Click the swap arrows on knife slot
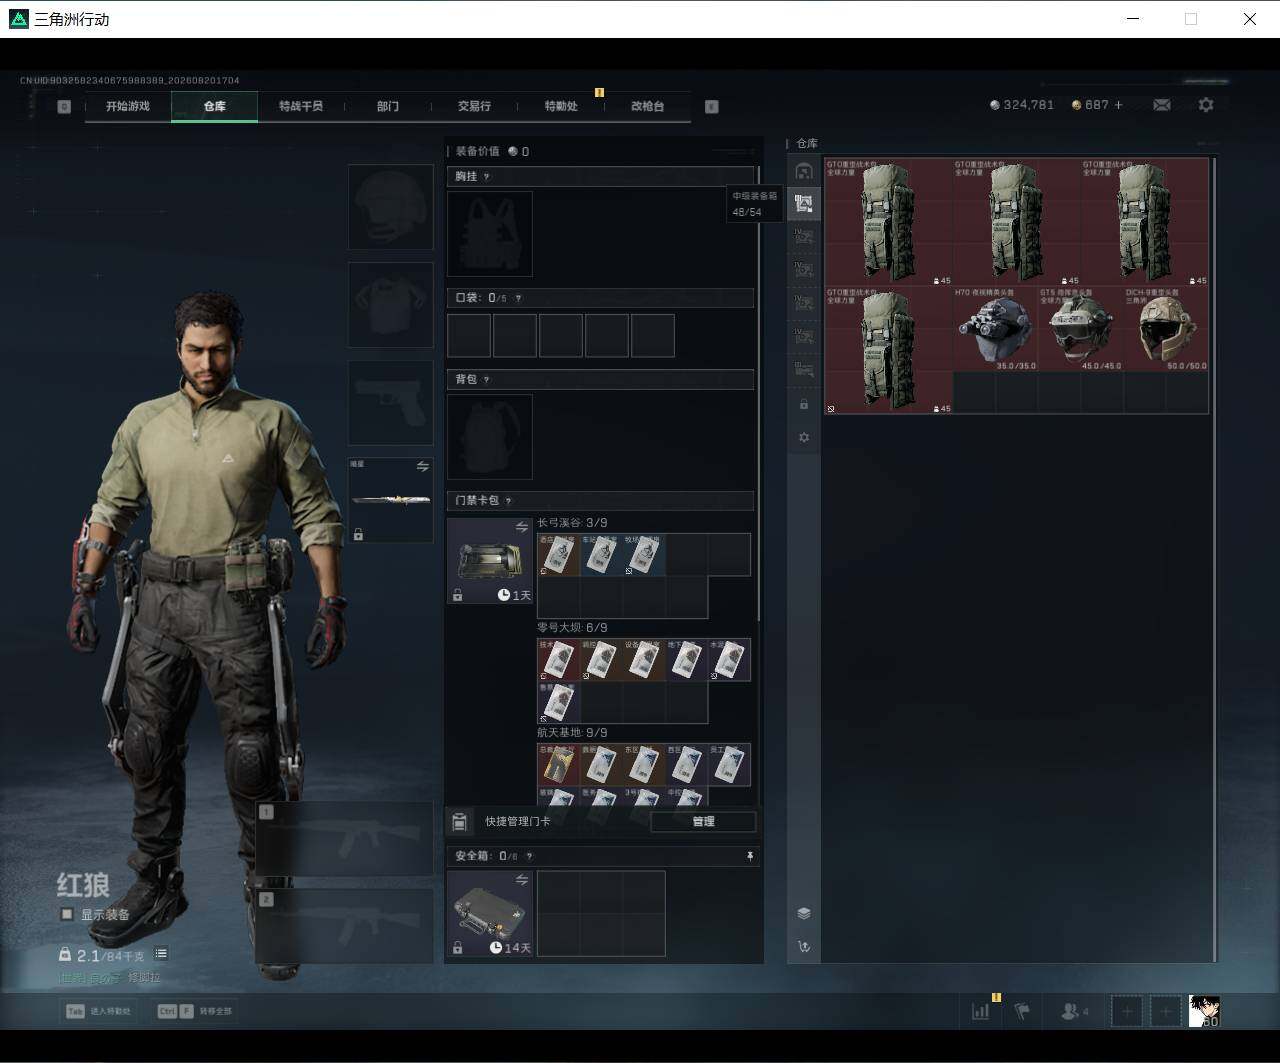Screen dimensions: 1280x1063 coord(422,467)
